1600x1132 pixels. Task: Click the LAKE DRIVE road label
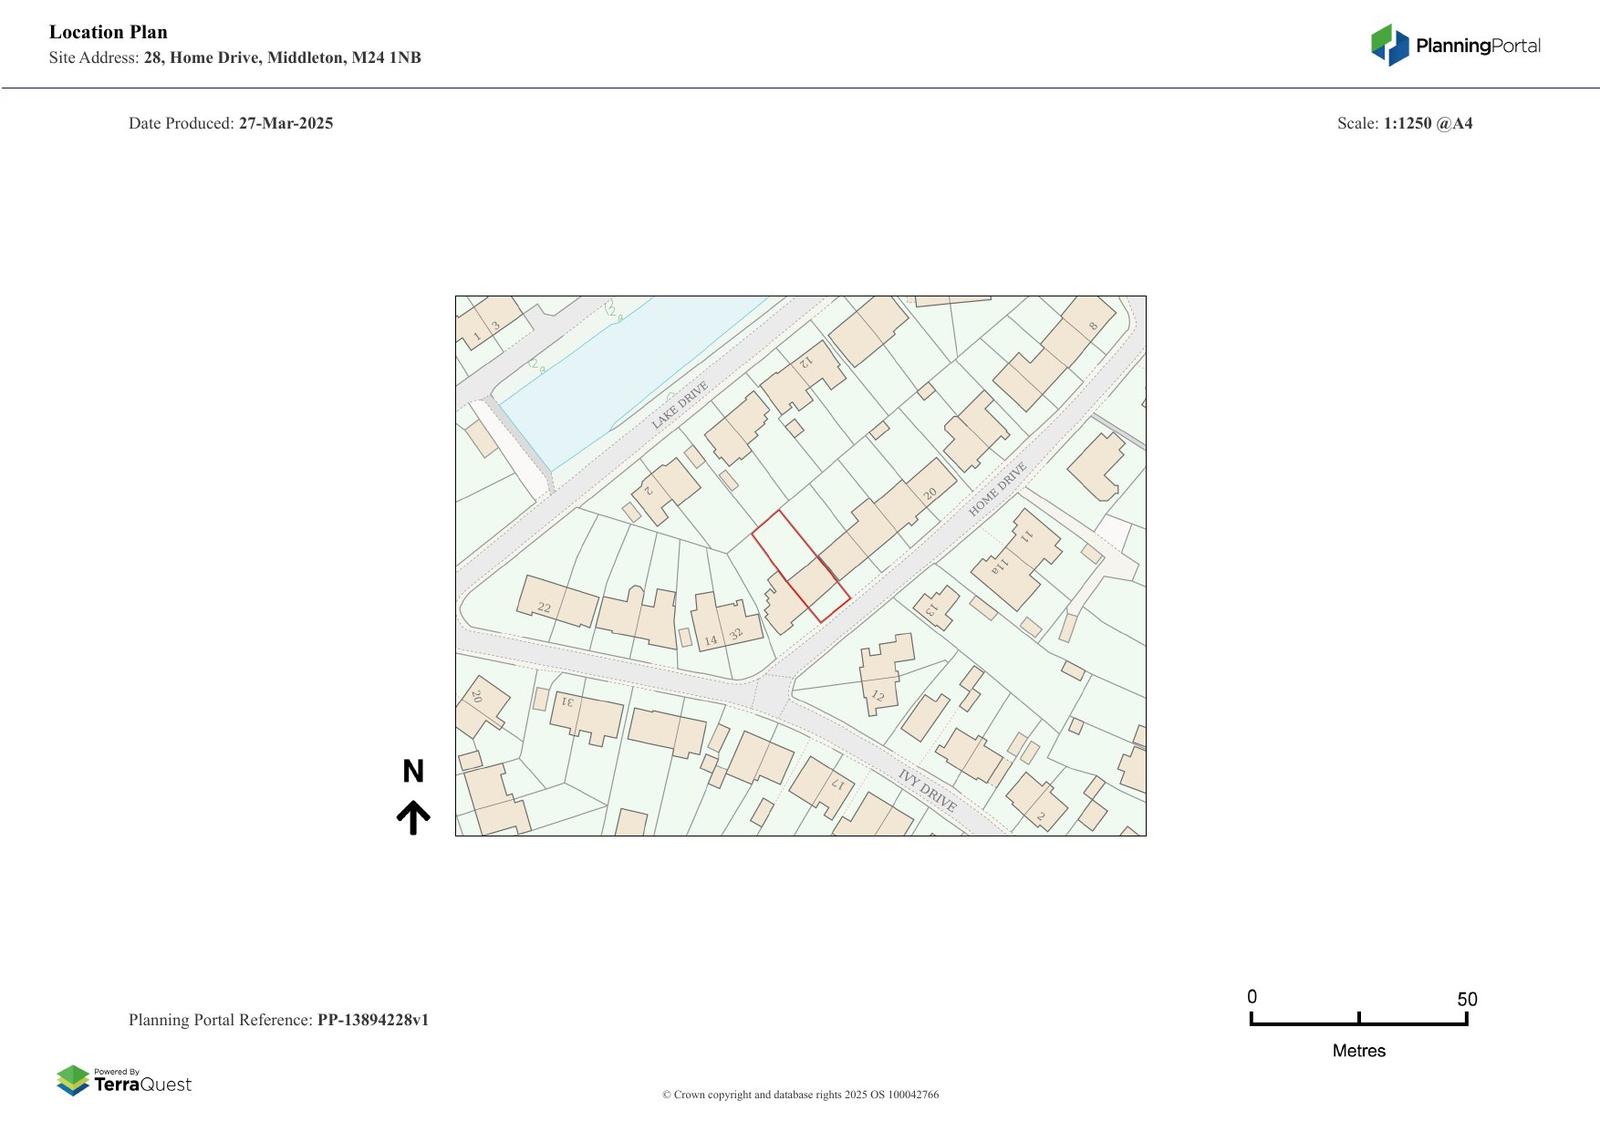680,405
